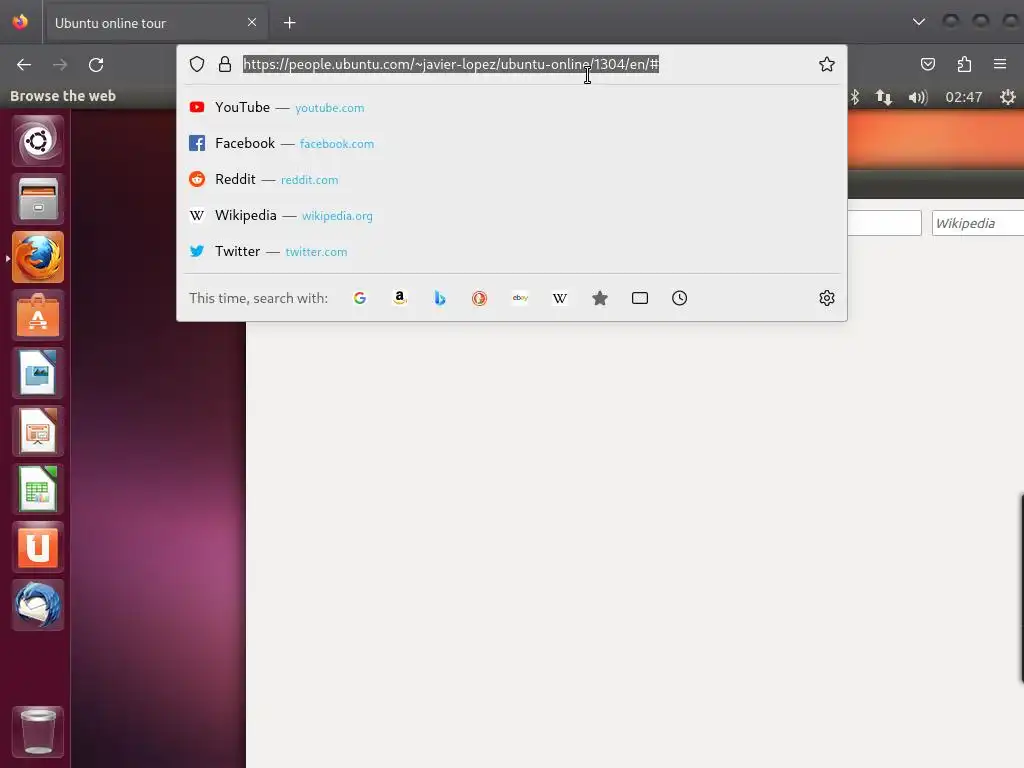The width and height of the screenshot is (1024, 768).
Task: Reload the page with the refresh icon
Action: [96, 65]
